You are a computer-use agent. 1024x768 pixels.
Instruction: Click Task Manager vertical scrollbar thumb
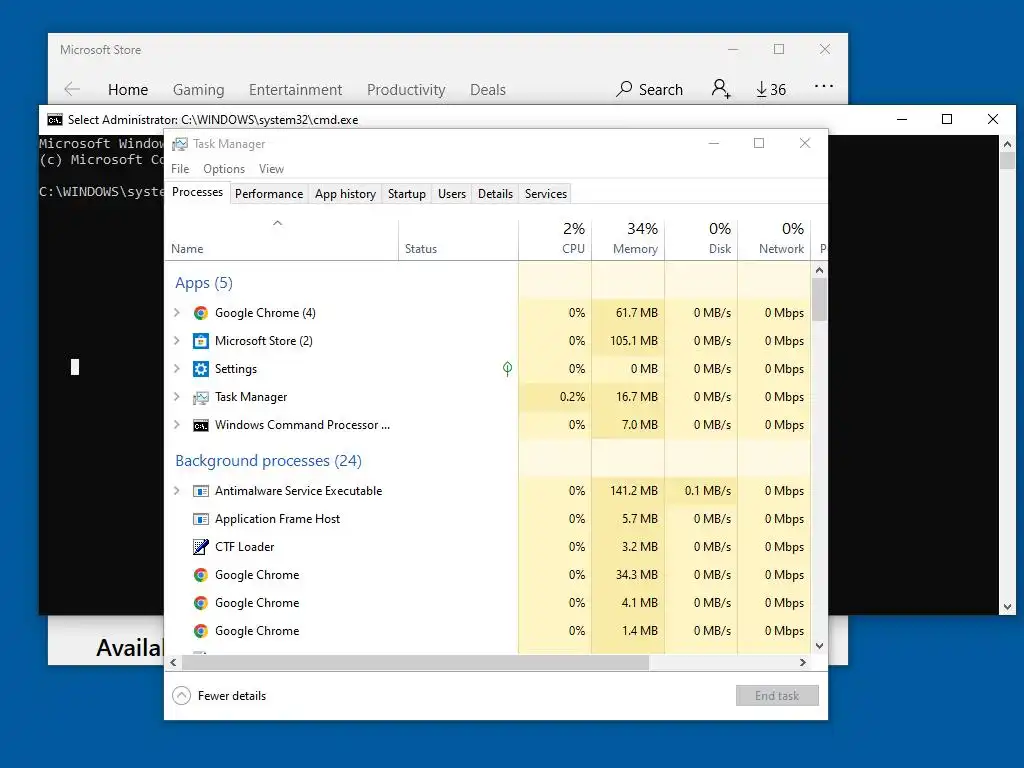point(820,300)
